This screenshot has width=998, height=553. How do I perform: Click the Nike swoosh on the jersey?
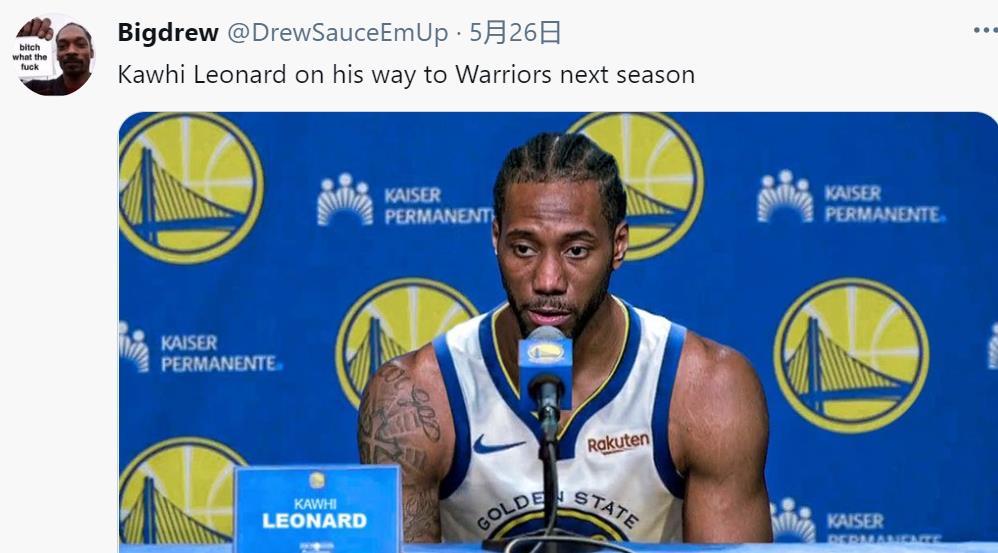[496, 444]
